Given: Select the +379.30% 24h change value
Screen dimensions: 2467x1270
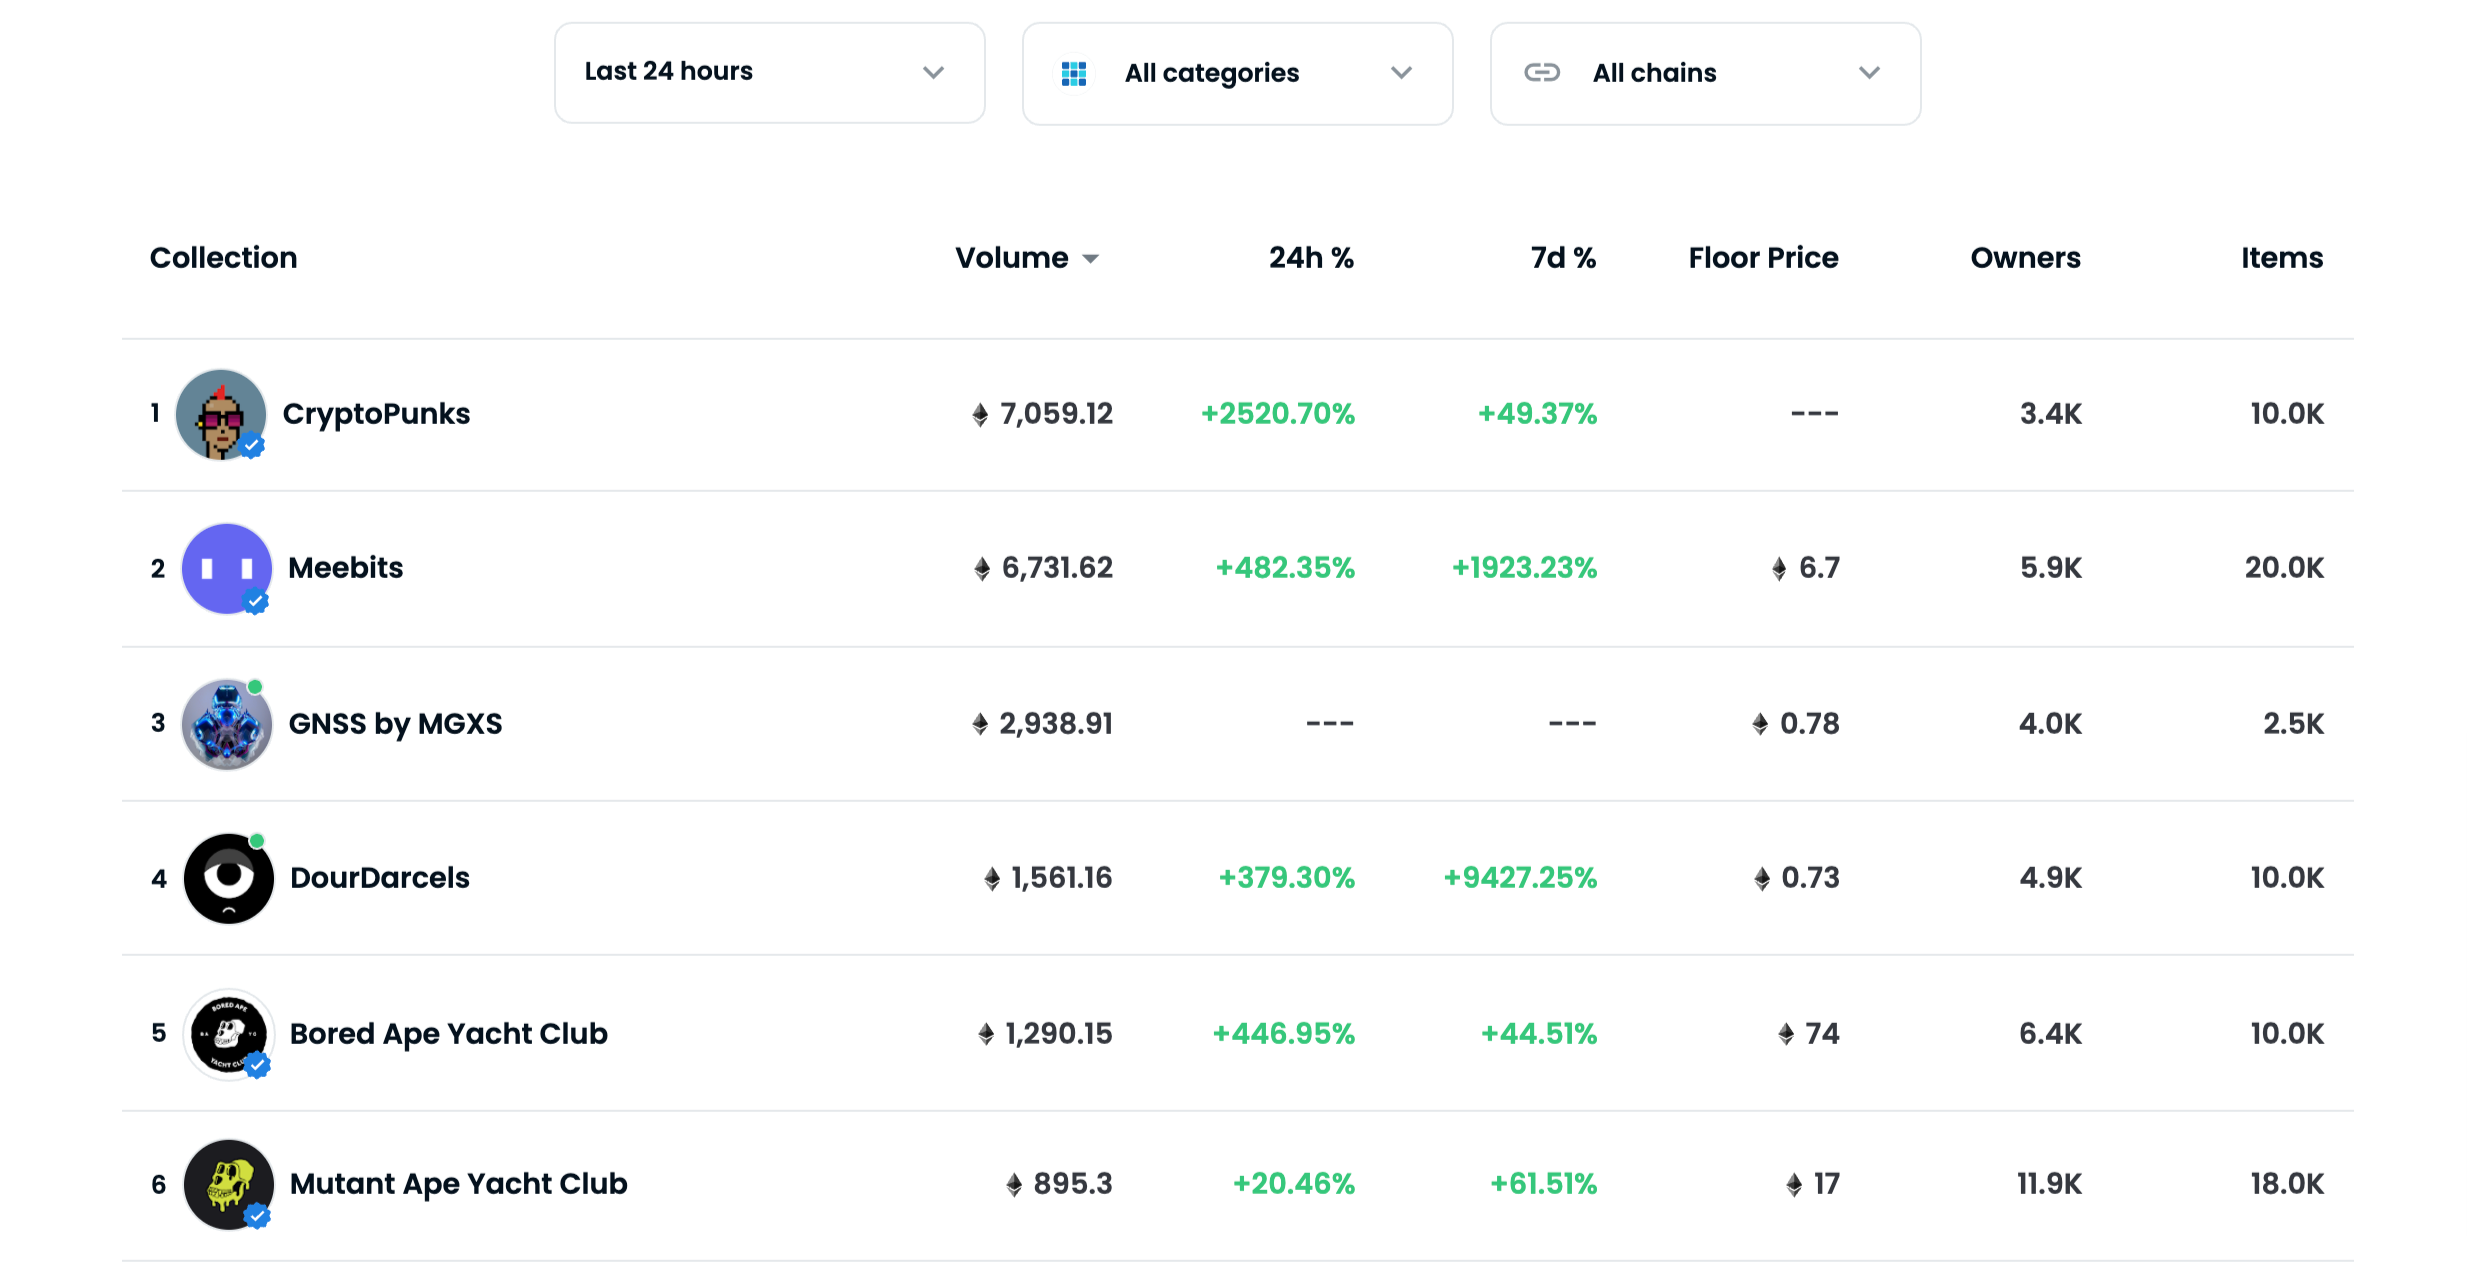Looking at the screenshot, I should pyautogui.click(x=1287, y=878).
